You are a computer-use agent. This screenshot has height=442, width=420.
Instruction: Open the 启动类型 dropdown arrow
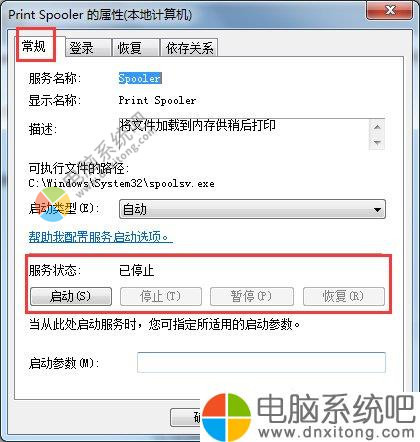click(377, 210)
